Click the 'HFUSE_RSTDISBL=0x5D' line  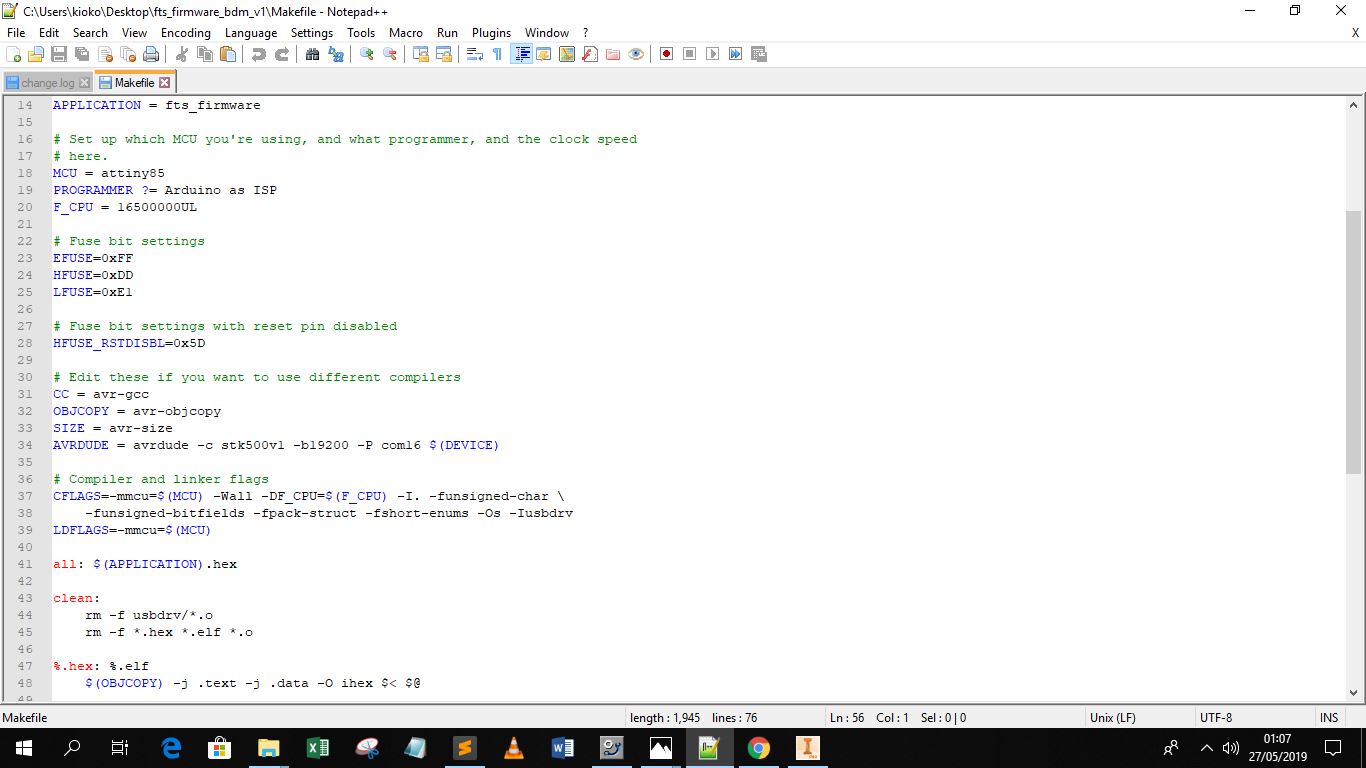click(x=129, y=343)
